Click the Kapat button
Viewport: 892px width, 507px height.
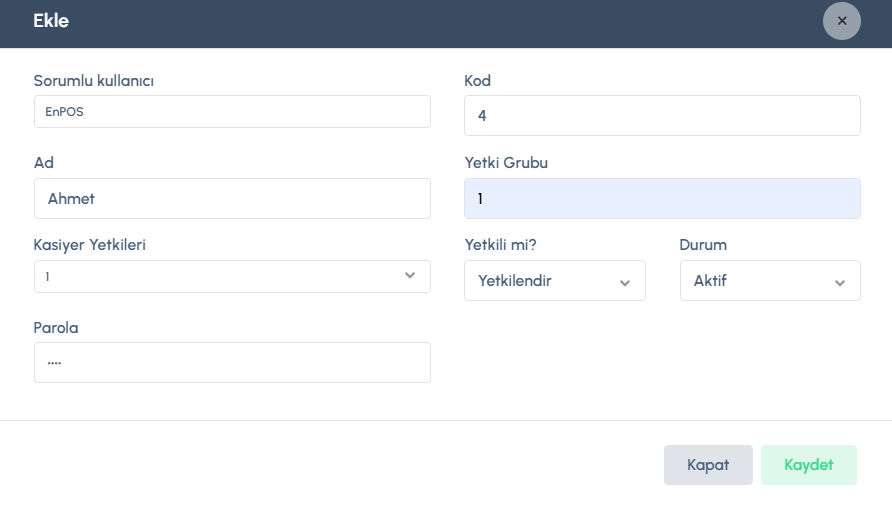coord(708,465)
